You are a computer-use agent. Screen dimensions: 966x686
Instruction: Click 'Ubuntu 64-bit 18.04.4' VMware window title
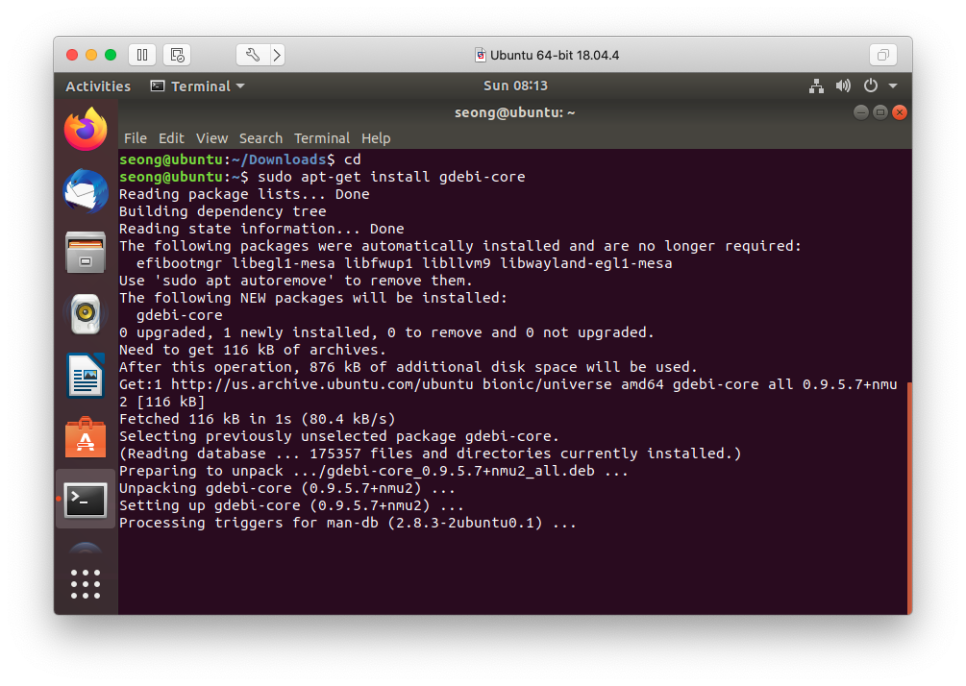554,55
